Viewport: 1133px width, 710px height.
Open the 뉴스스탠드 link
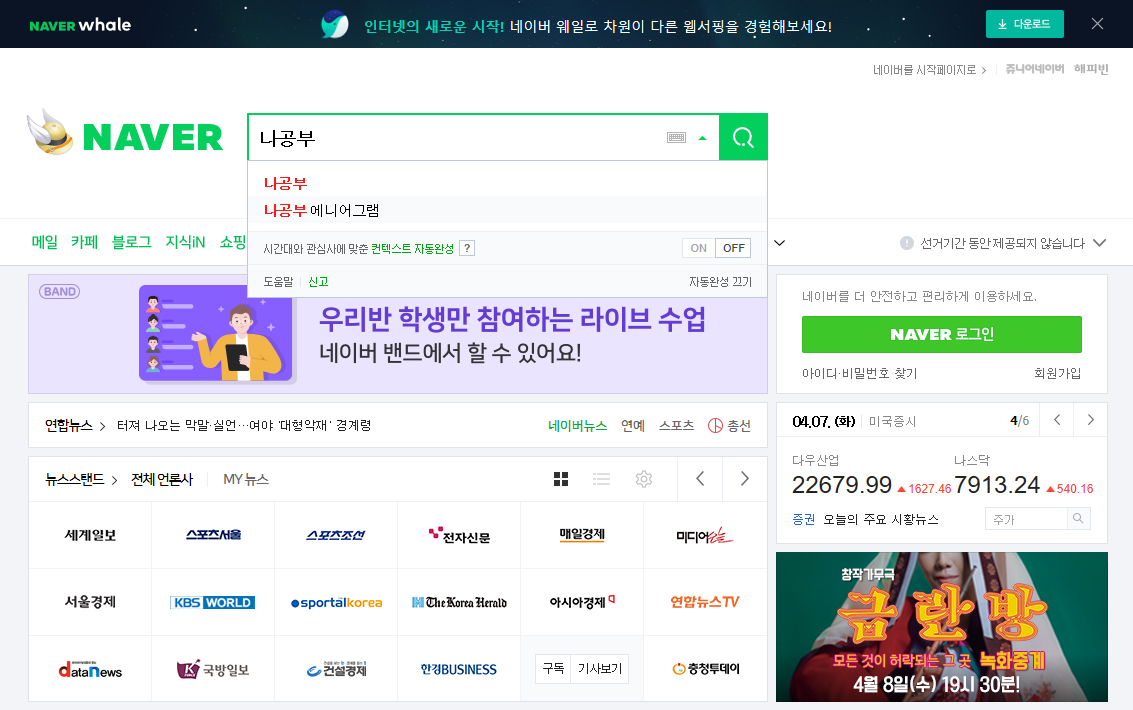point(81,480)
